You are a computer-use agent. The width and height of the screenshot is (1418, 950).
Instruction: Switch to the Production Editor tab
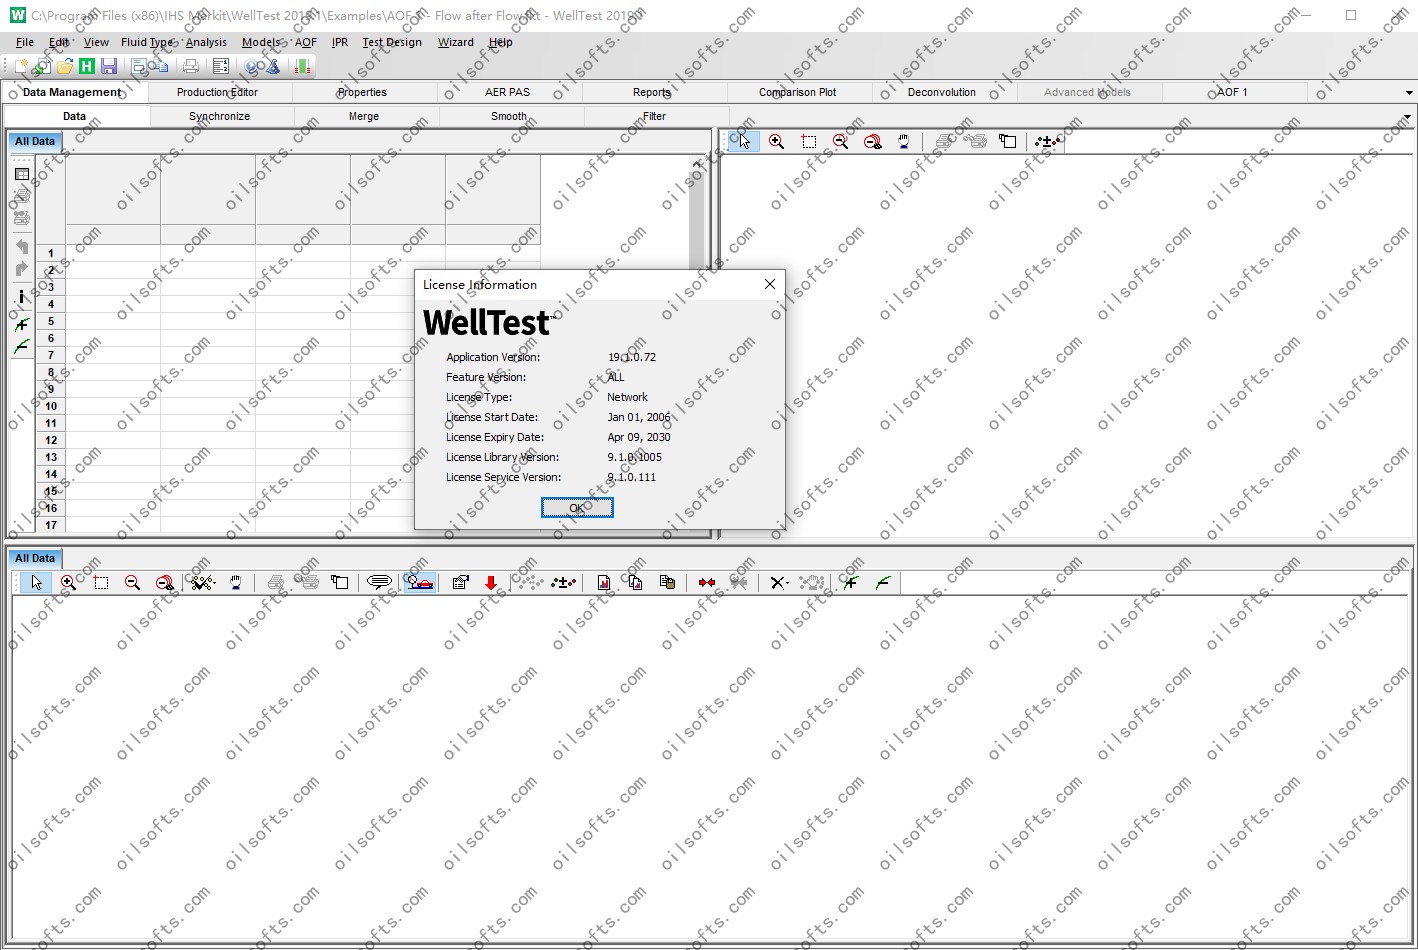[217, 92]
